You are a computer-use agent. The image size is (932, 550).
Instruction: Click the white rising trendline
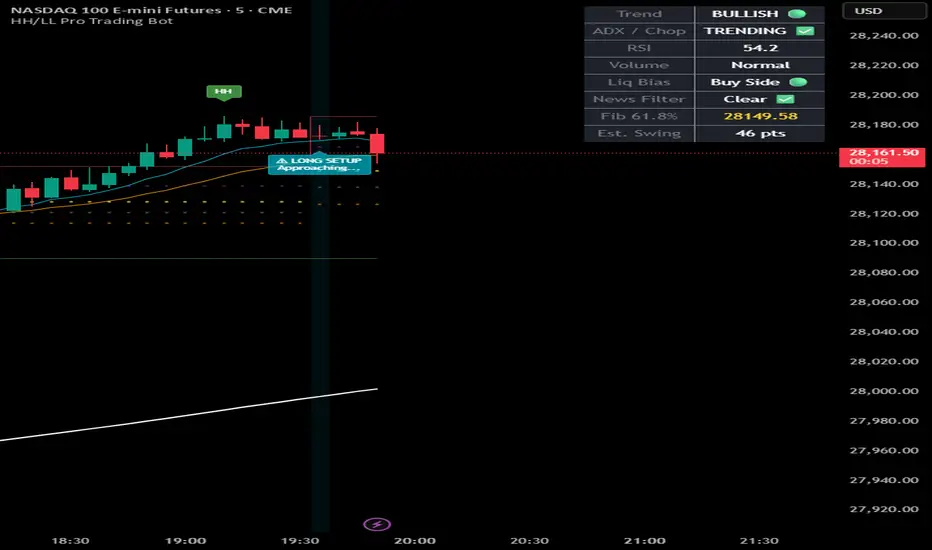[x=188, y=414]
